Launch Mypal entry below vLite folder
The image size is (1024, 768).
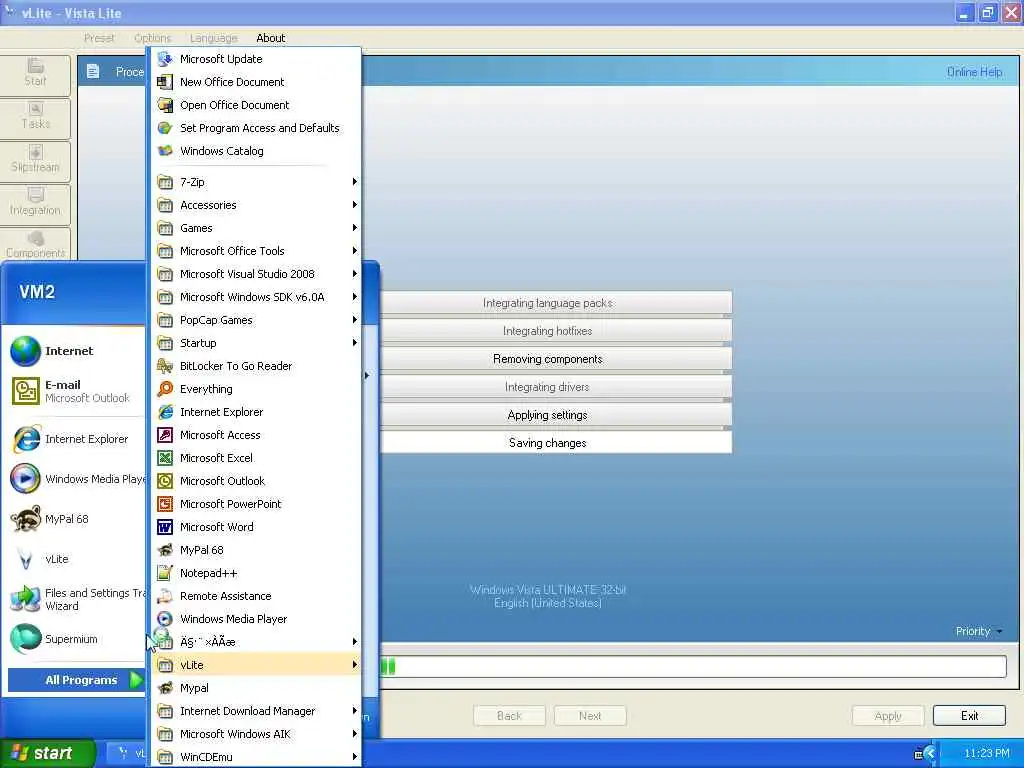pyautogui.click(x=255, y=688)
